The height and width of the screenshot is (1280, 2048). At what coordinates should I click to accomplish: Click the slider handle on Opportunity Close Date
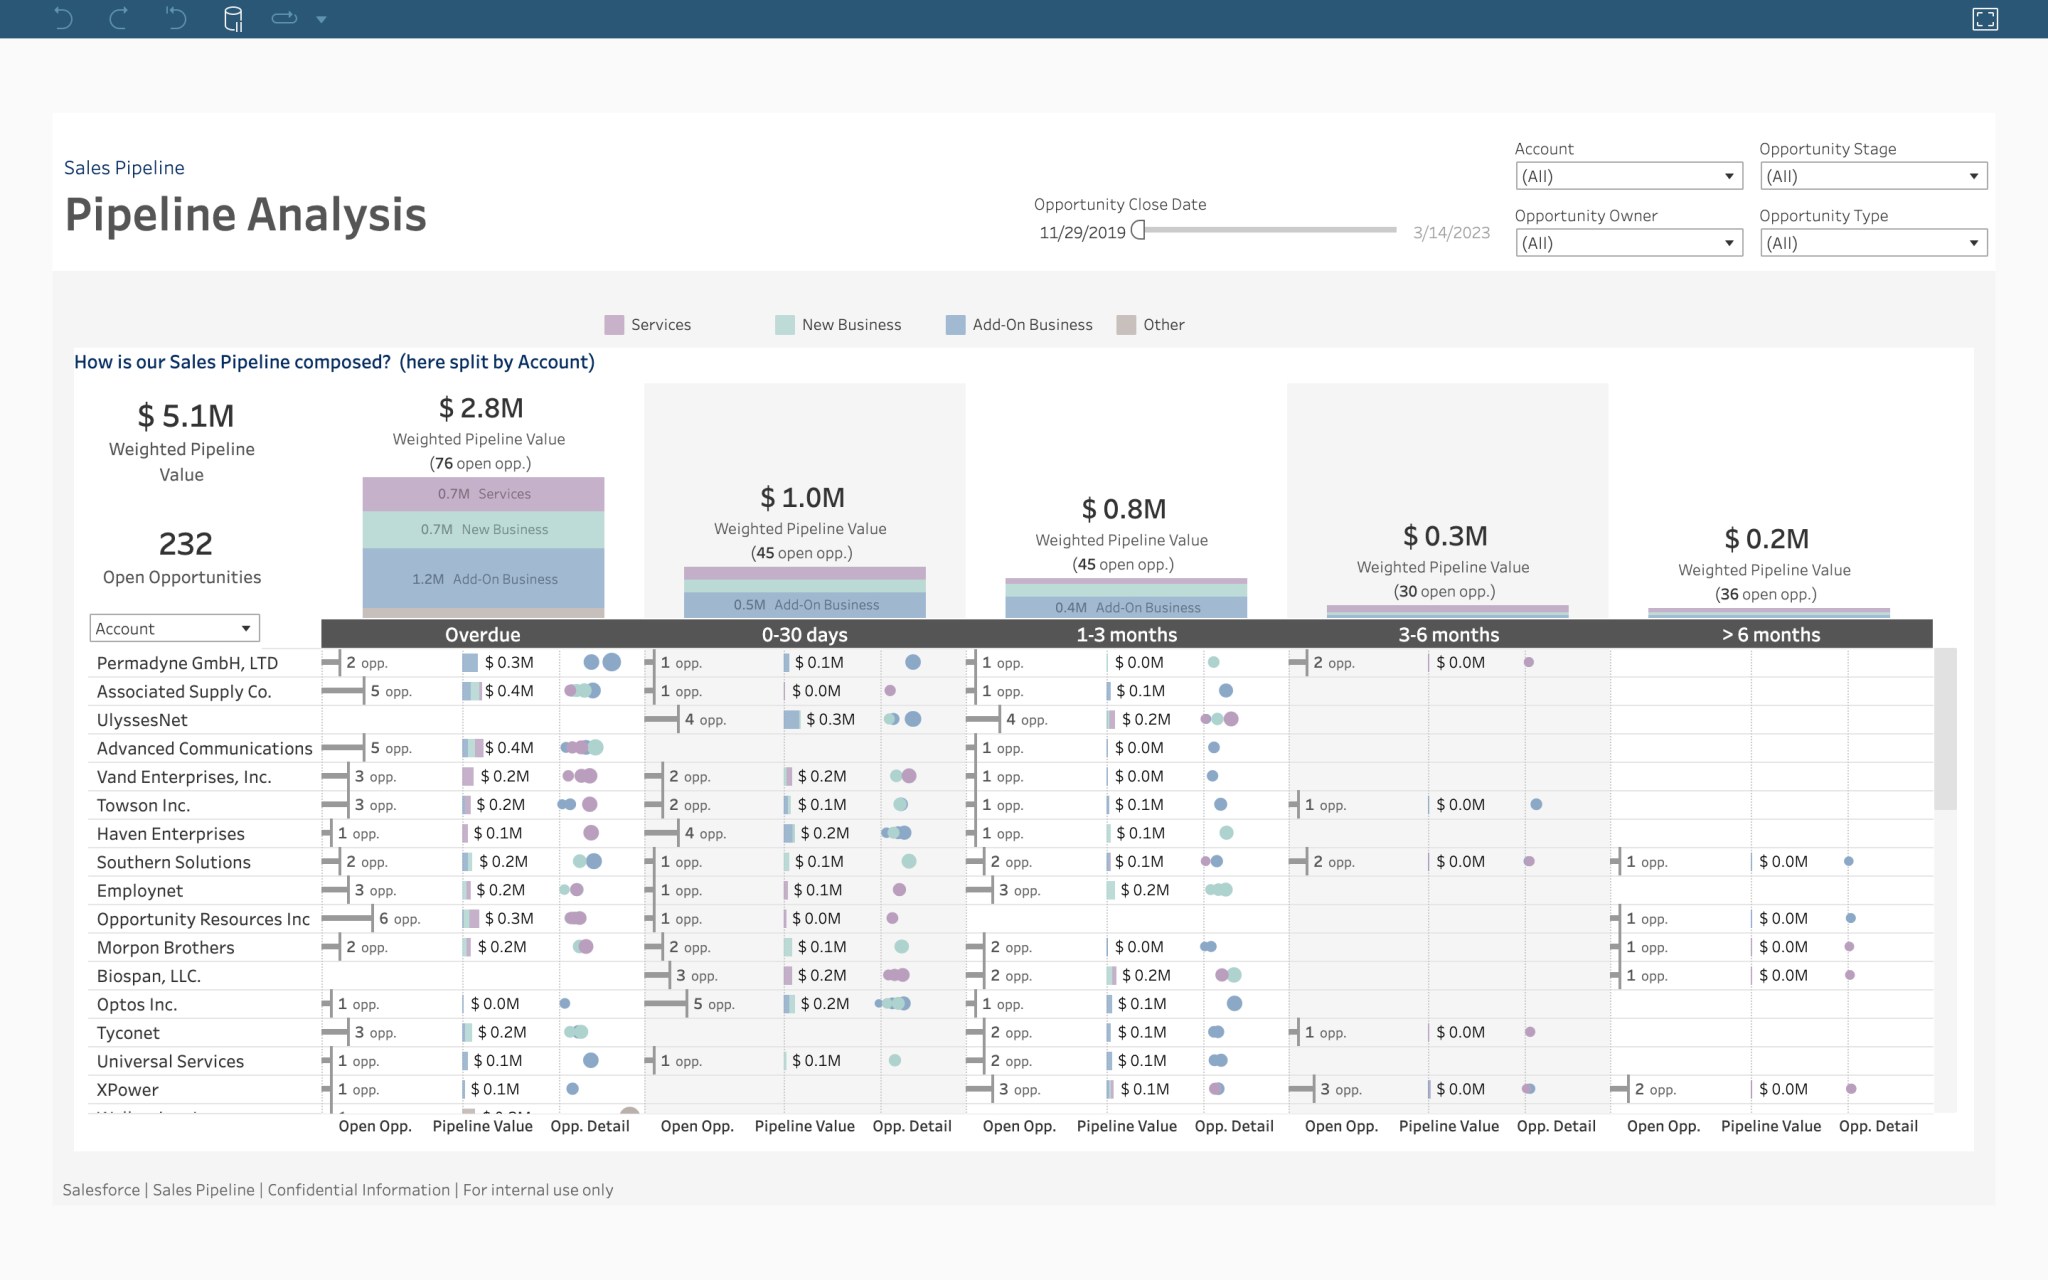click(1137, 230)
